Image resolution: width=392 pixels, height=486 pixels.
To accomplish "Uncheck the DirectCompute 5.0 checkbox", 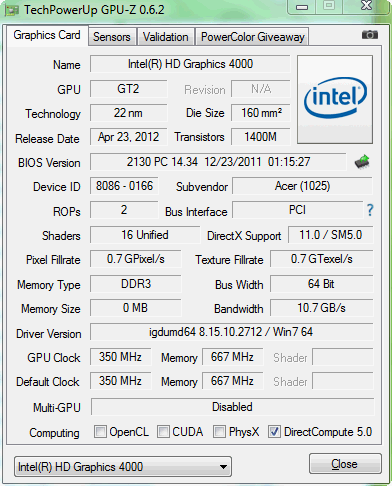I will pos(274,431).
